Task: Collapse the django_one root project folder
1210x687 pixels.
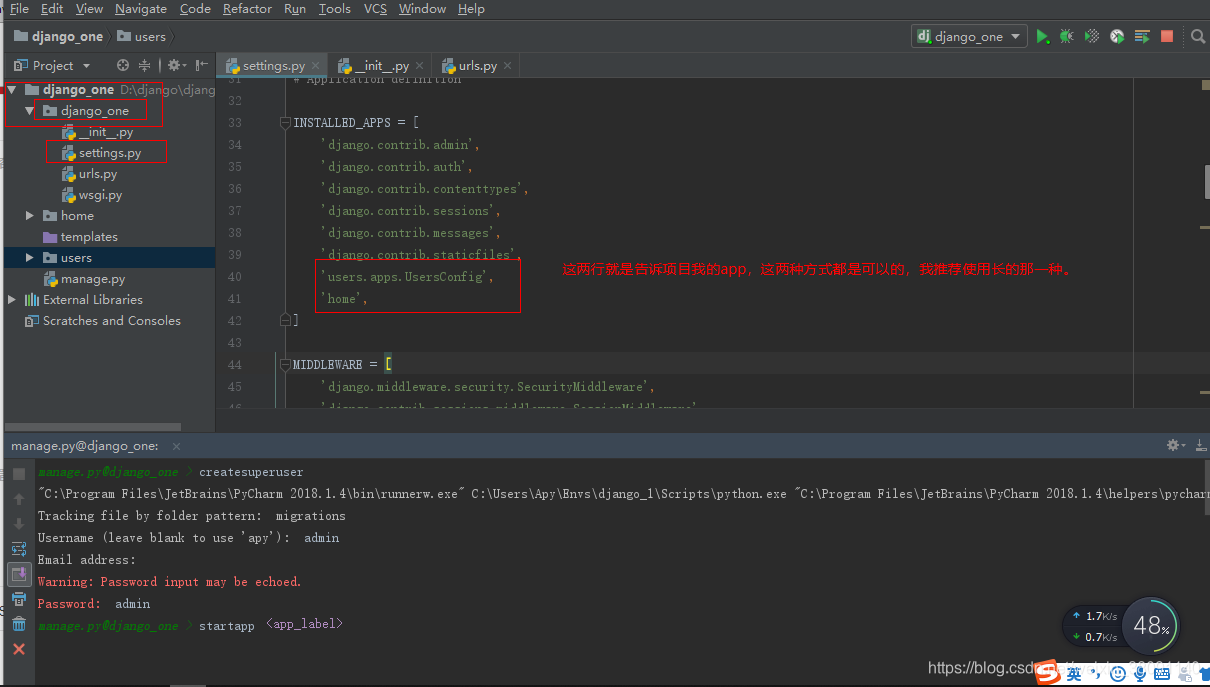Action: tap(12, 90)
